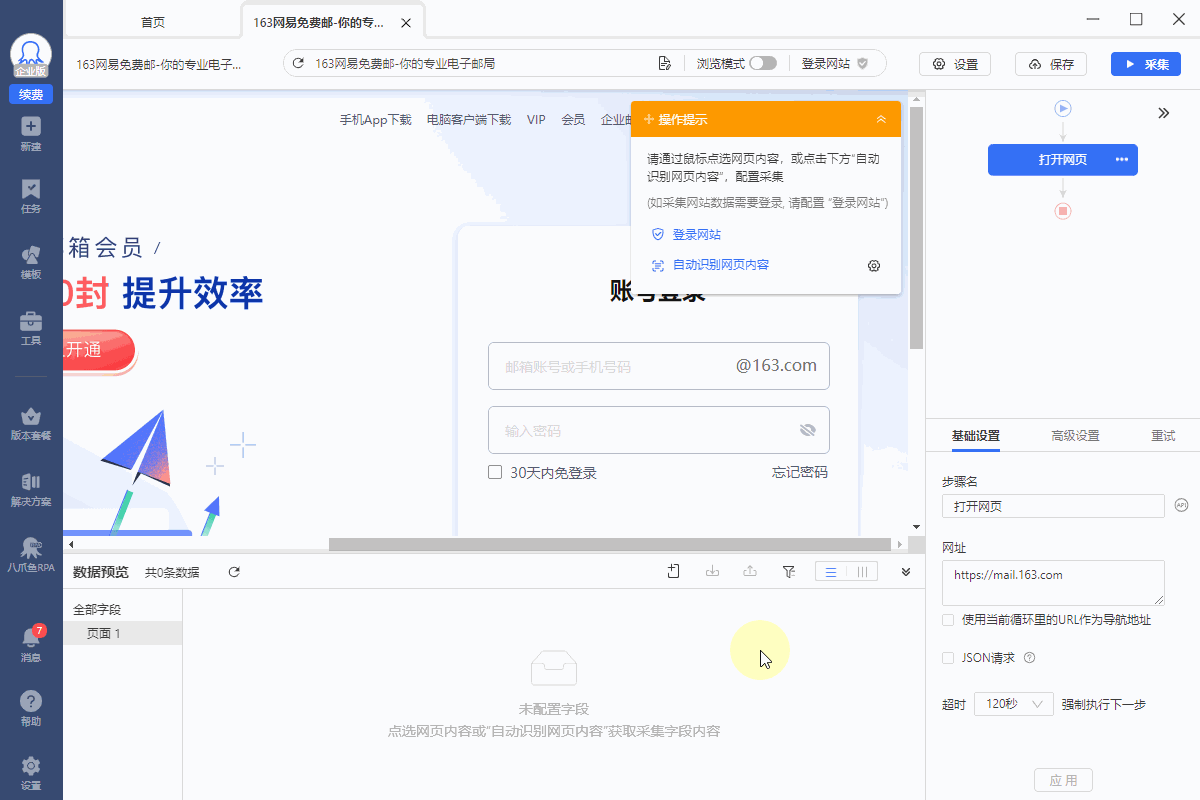Select the 重试 tab
The width and height of the screenshot is (1200, 800).
[1163, 436]
